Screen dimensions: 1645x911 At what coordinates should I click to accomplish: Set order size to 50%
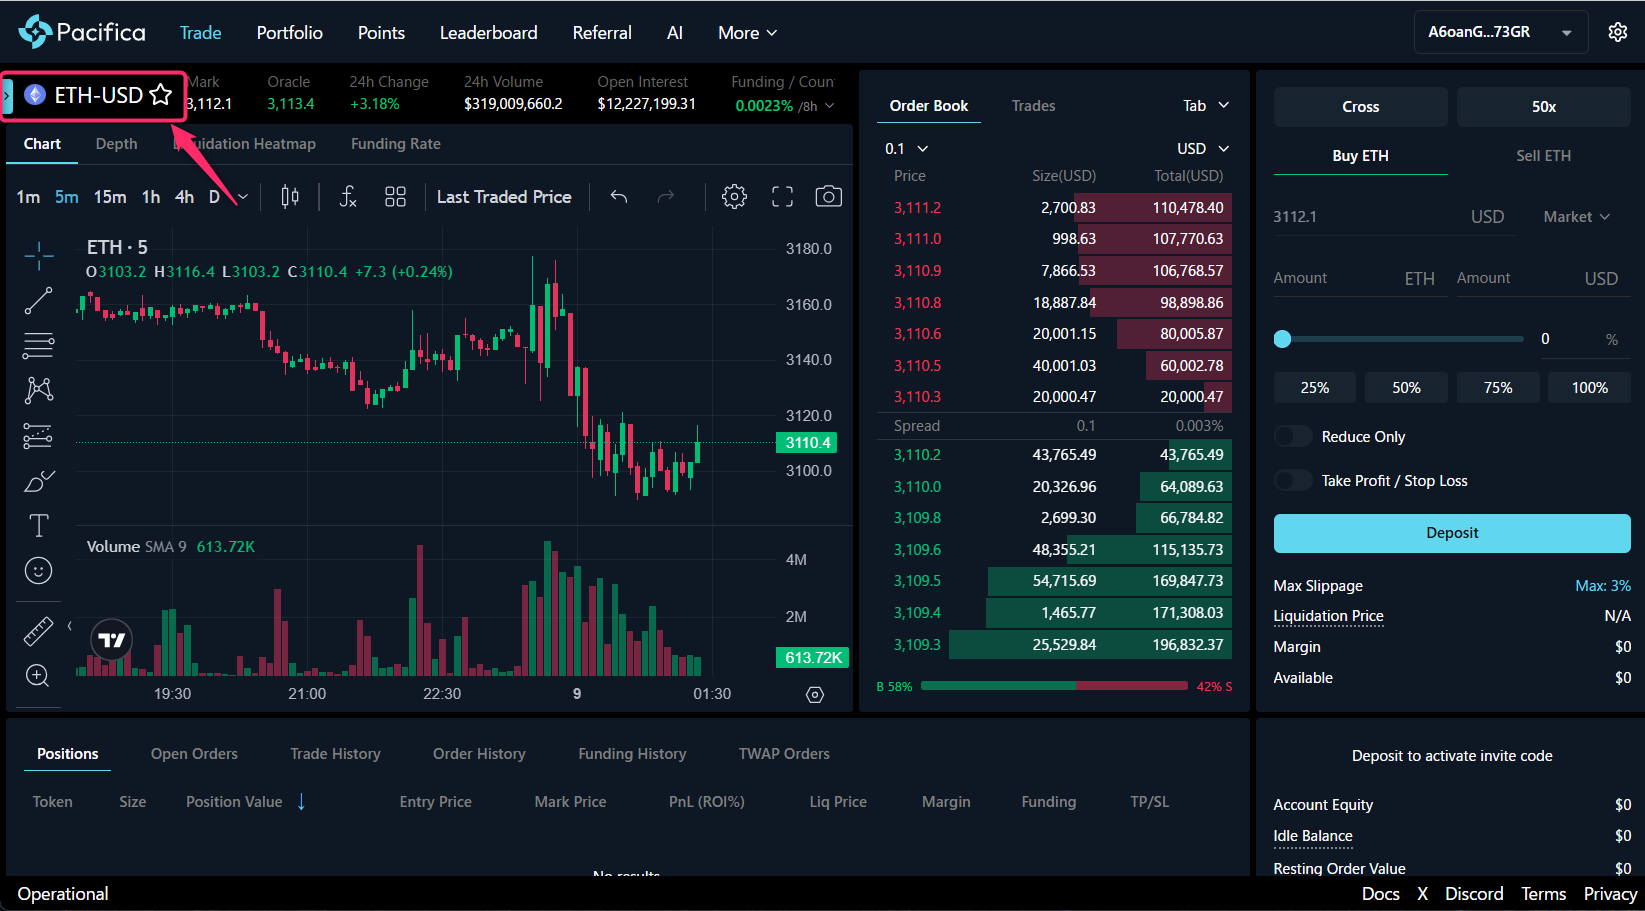coord(1405,388)
